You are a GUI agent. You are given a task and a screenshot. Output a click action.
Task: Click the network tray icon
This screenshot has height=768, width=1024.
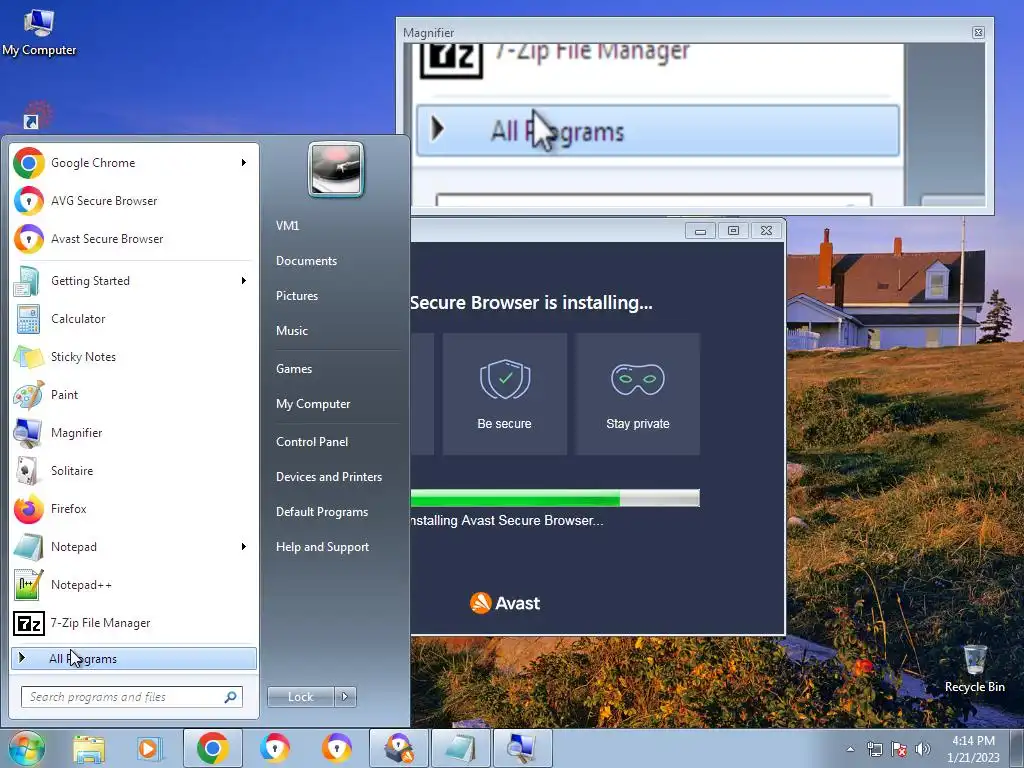click(x=874, y=749)
